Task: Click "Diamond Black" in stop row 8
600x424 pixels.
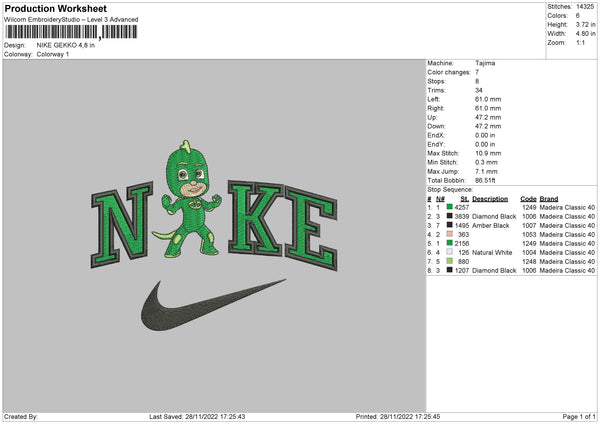Action: click(x=494, y=271)
